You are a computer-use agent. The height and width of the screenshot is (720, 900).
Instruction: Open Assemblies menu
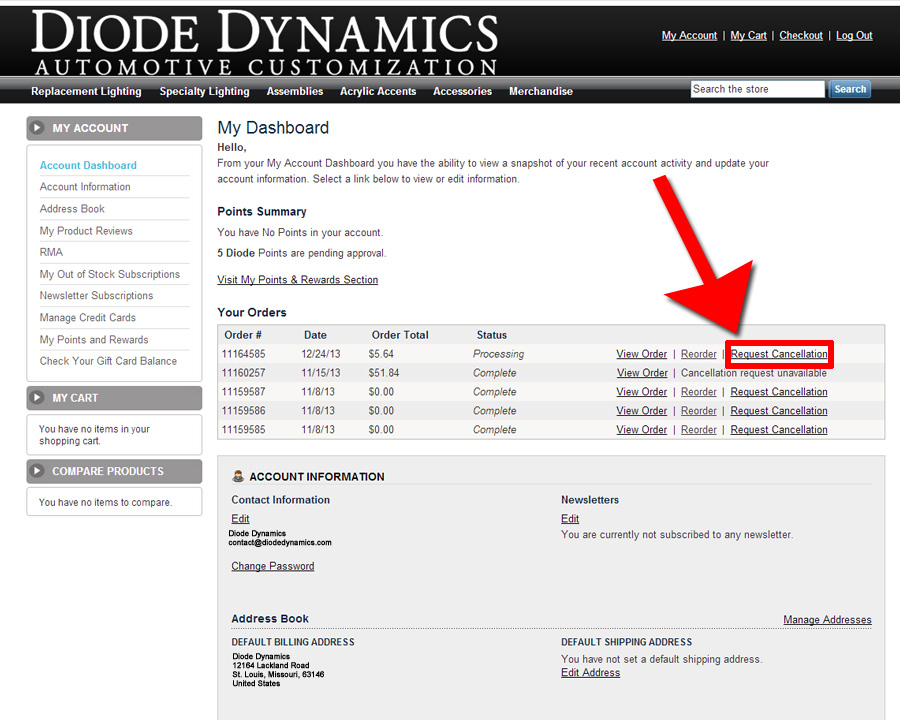click(294, 91)
